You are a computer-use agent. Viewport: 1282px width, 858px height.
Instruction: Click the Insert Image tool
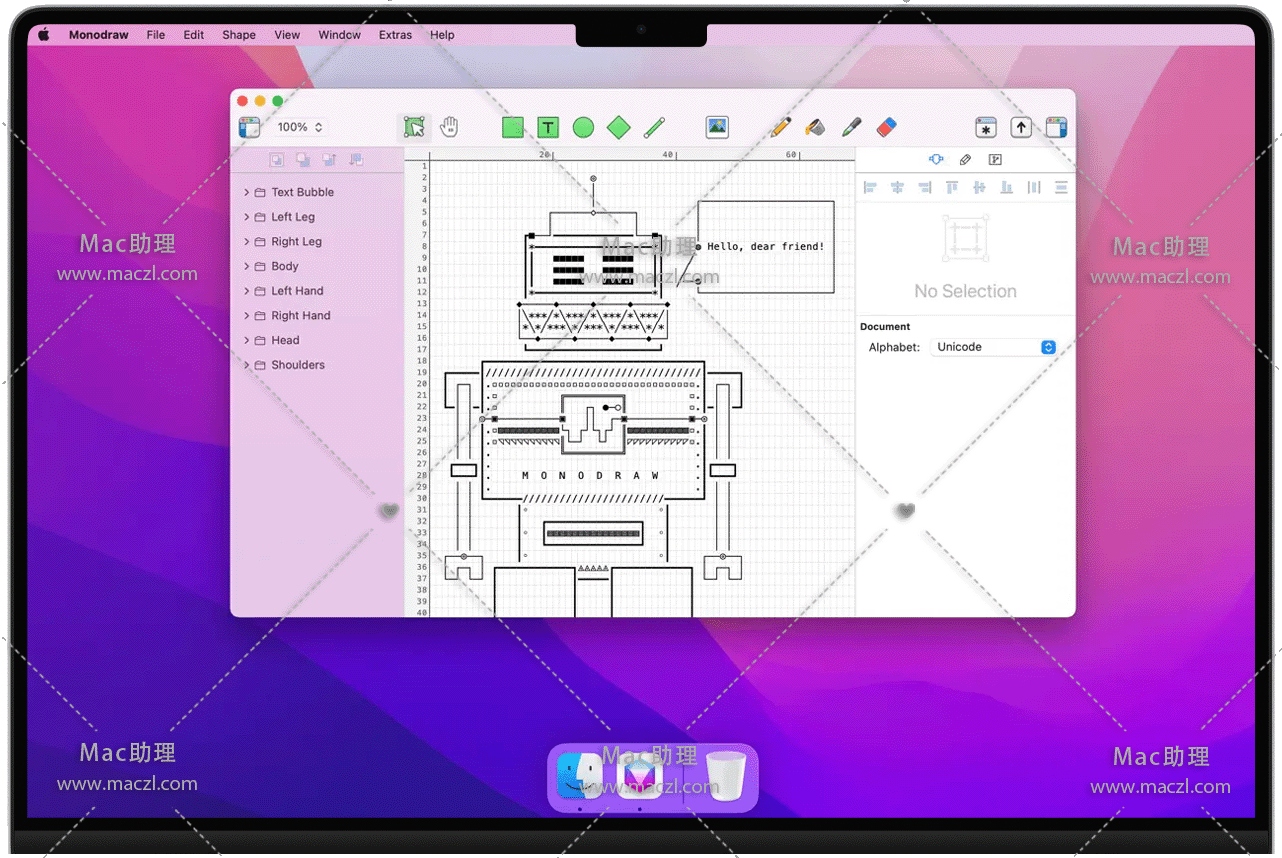coord(717,127)
